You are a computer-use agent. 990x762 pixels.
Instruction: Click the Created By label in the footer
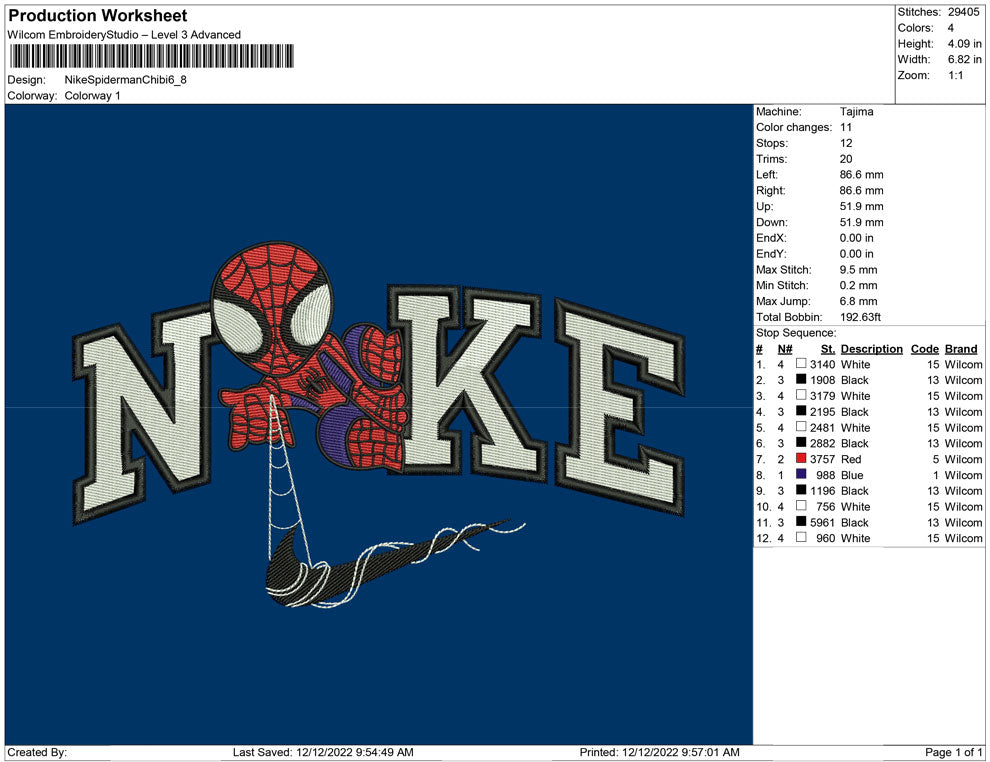pyautogui.click(x=37, y=752)
